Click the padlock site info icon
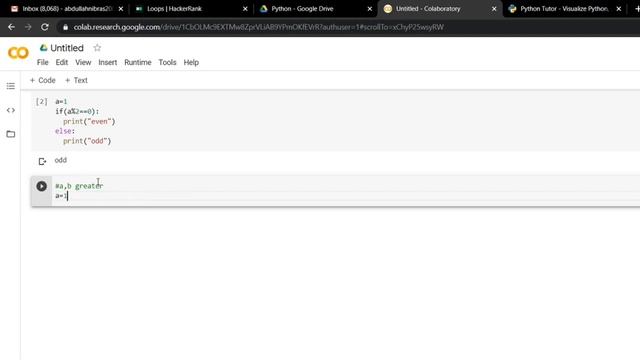This screenshot has height=360, width=640. 65,27
